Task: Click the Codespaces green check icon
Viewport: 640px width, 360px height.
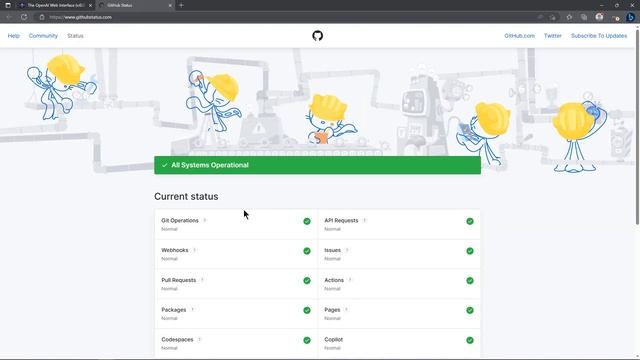Action: click(x=307, y=340)
